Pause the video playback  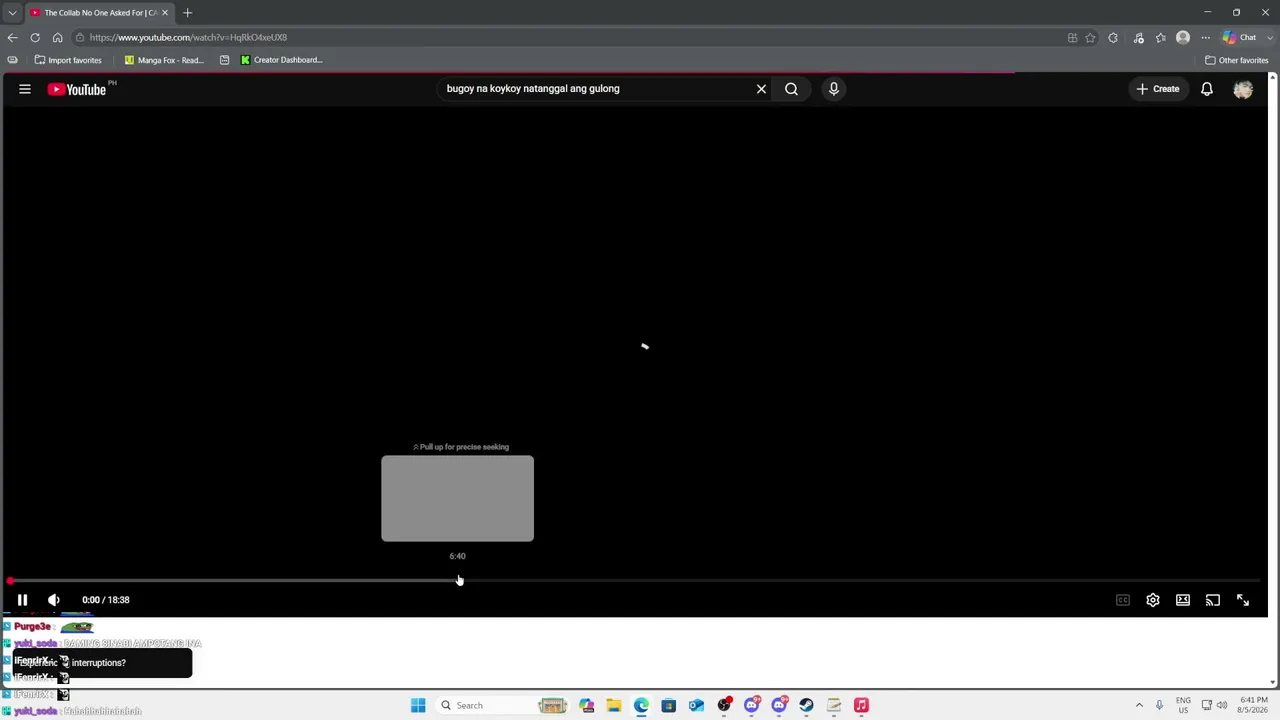[22, 600]
